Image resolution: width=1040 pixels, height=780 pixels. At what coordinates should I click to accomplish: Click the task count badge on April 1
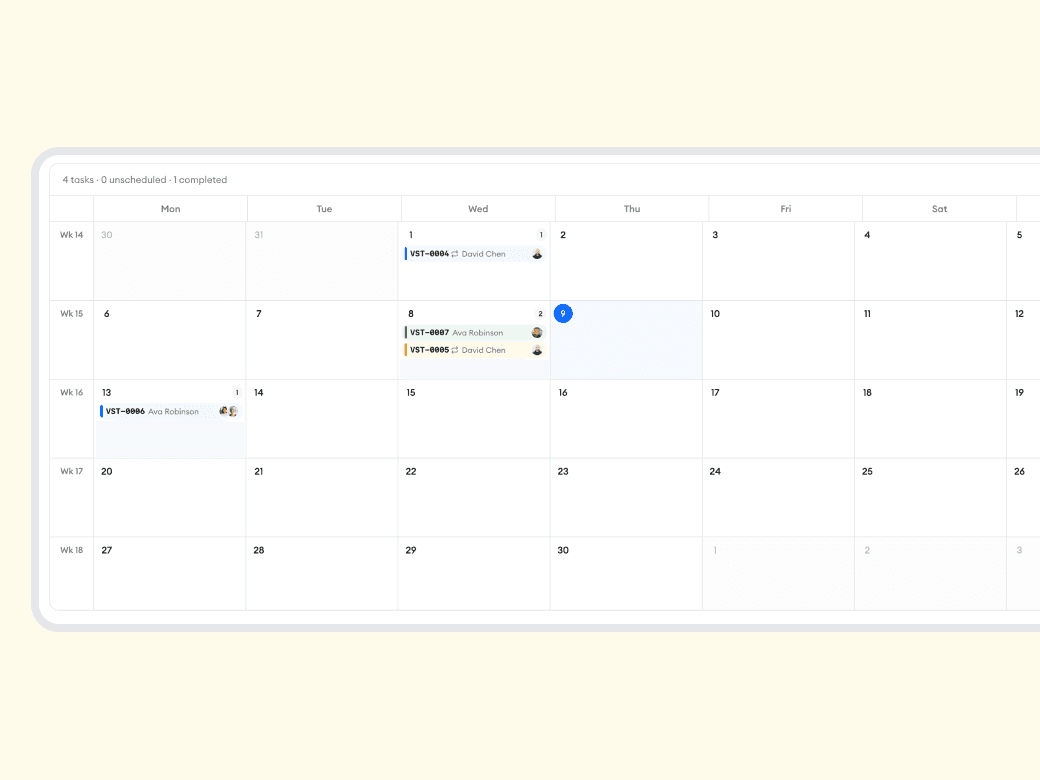pyautogui.click(x=541, y=234)
